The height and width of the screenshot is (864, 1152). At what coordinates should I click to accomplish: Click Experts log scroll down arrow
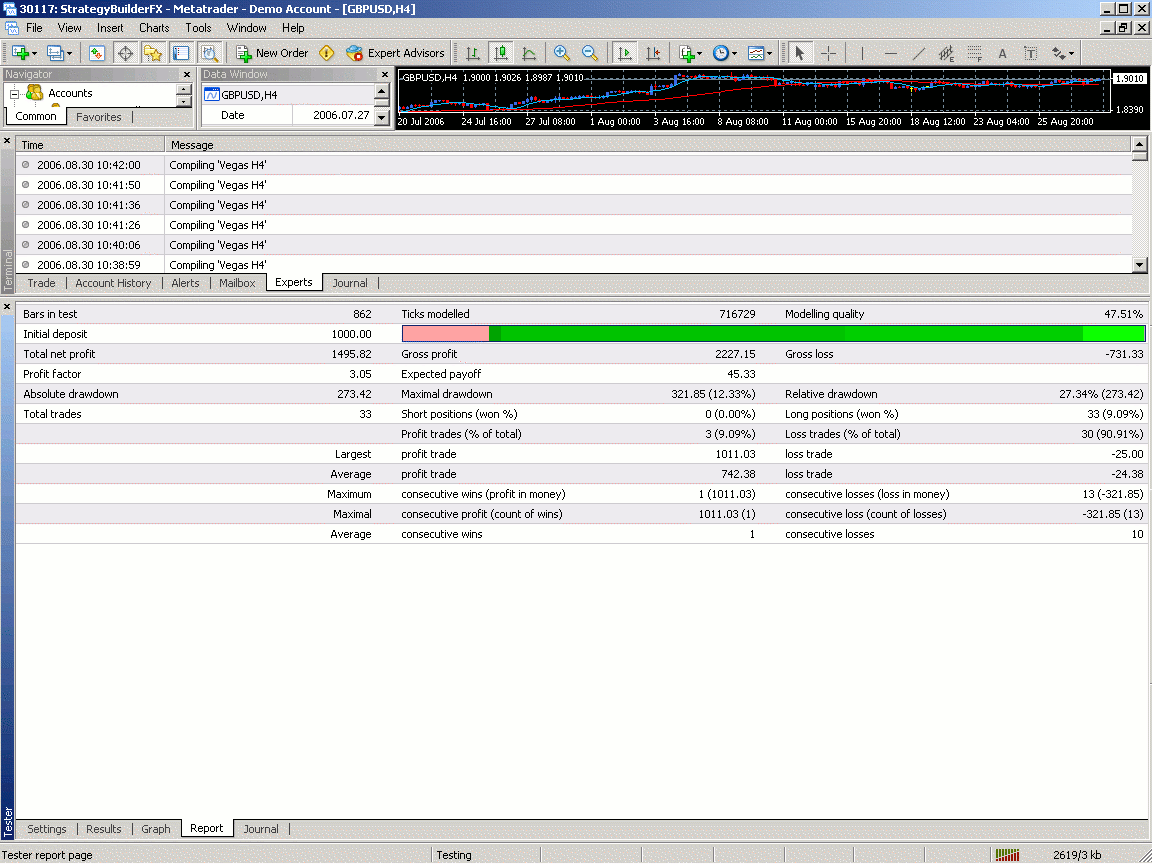1139,264
